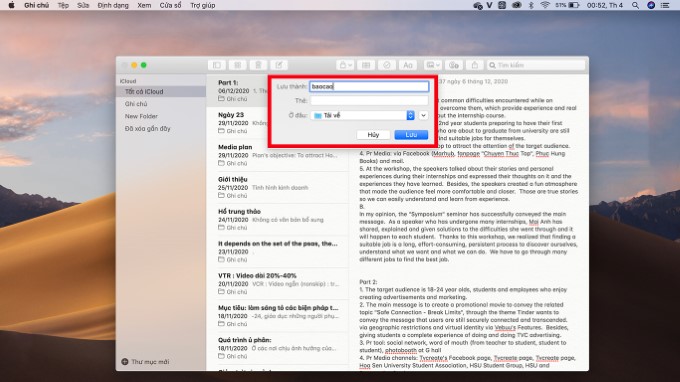Select Tất cả iCloud folder
680x382 pixels.
click(161, 91)
